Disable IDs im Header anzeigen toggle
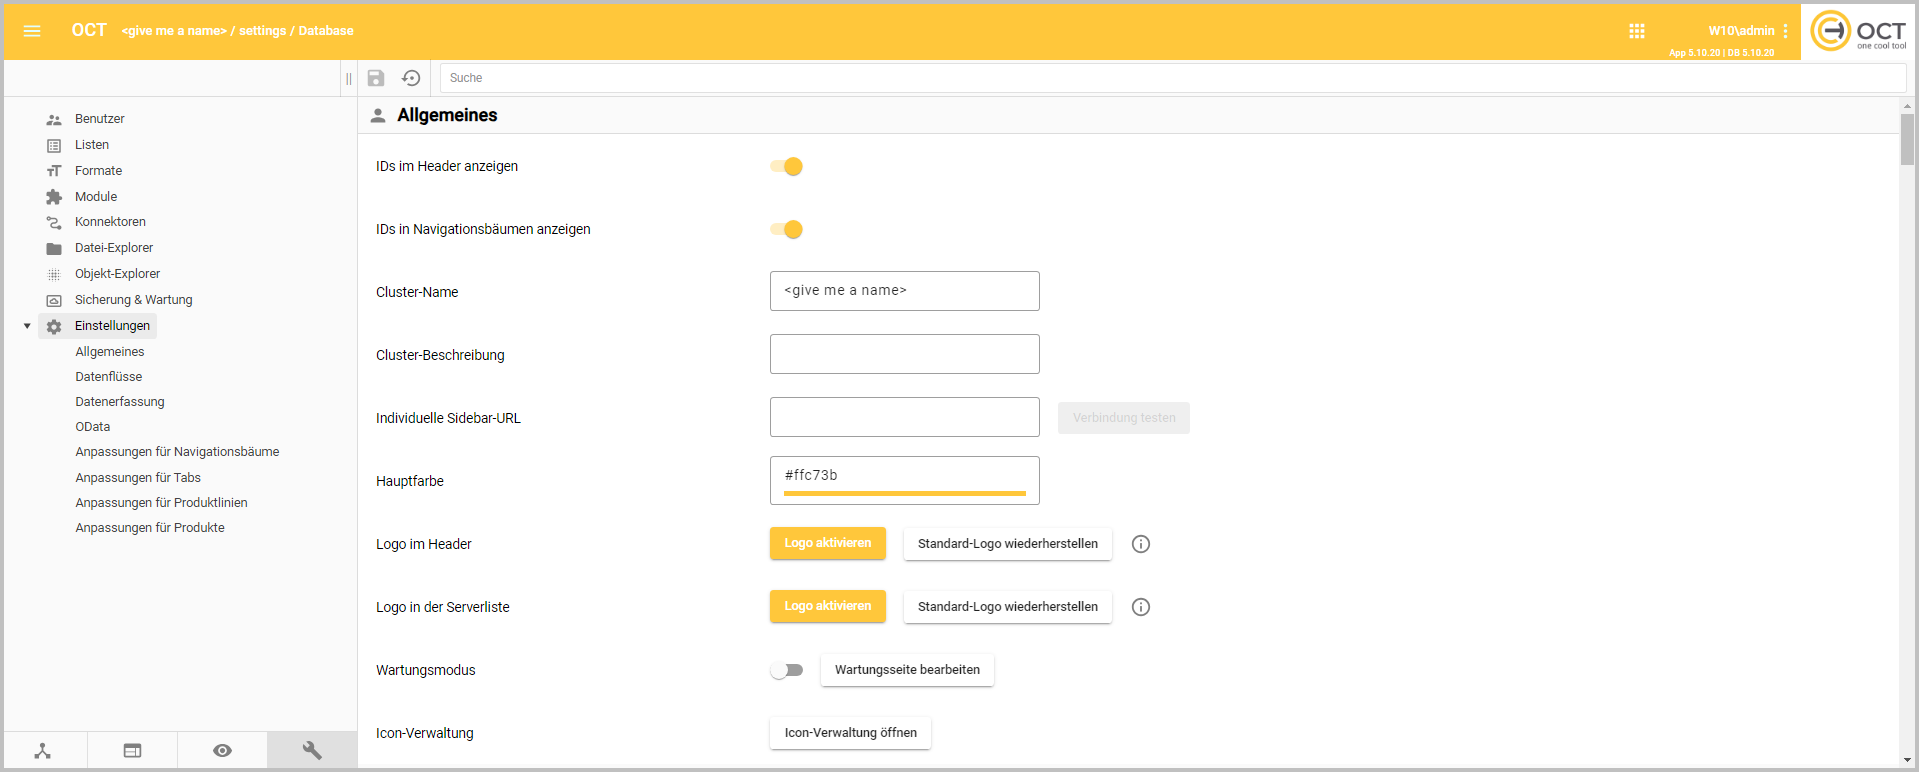1919x772 pixels. click(x=787, y=167)
